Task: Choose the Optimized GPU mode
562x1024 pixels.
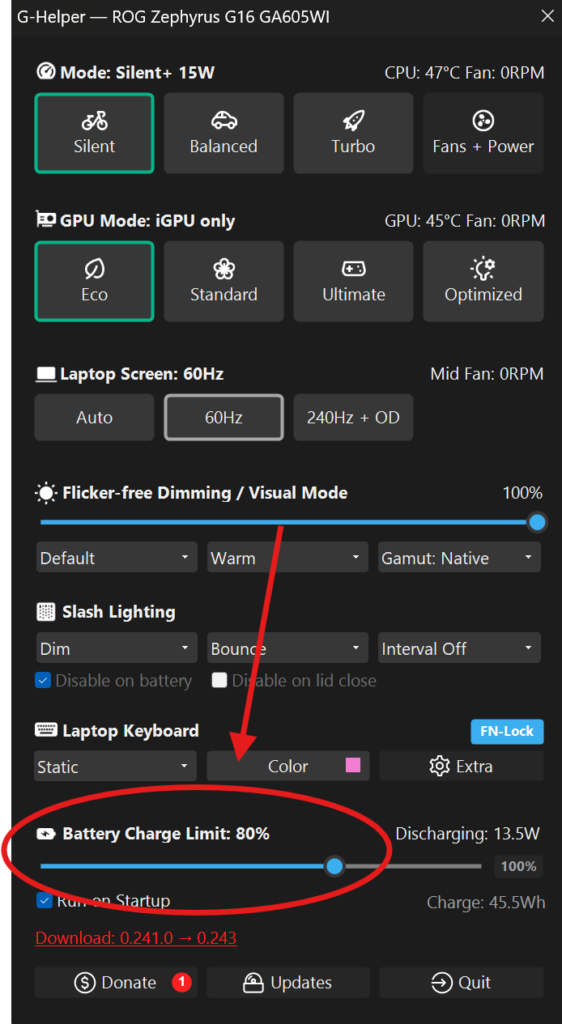Action: coord(483,281)
